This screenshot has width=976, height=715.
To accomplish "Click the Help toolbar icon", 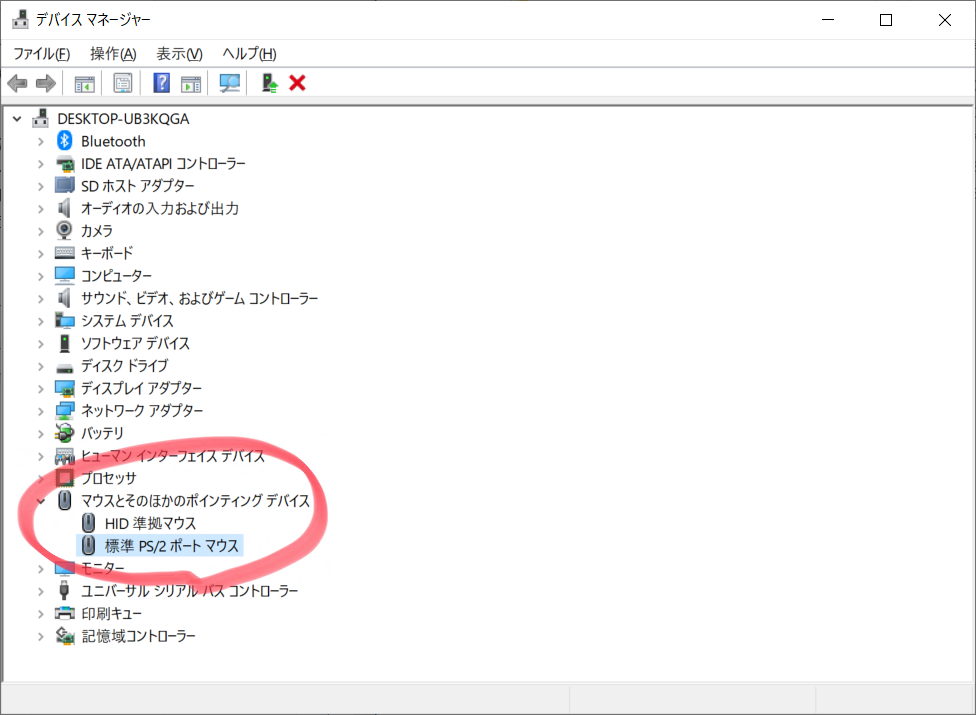I will point(161,83).
